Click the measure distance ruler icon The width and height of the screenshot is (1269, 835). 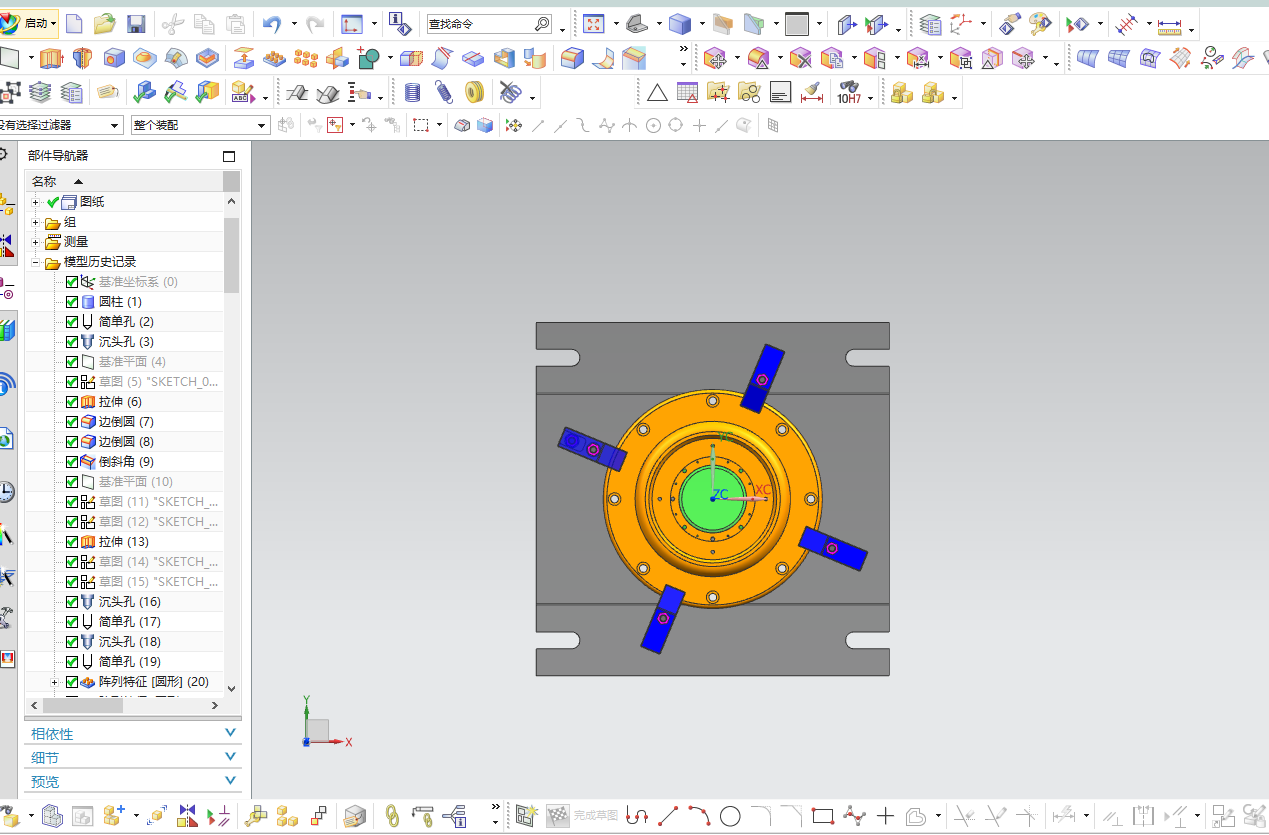[x=1169, y=23]
